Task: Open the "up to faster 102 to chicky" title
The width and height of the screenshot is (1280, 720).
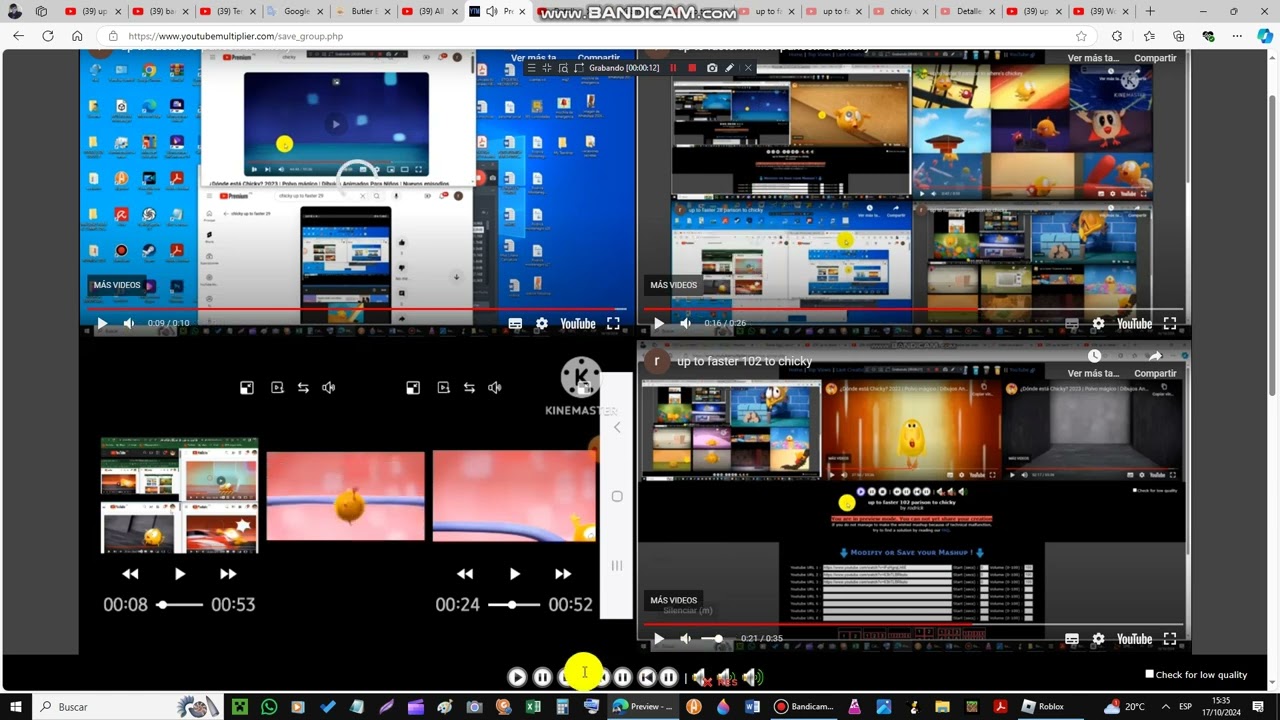Action: (x=745, y=361)
